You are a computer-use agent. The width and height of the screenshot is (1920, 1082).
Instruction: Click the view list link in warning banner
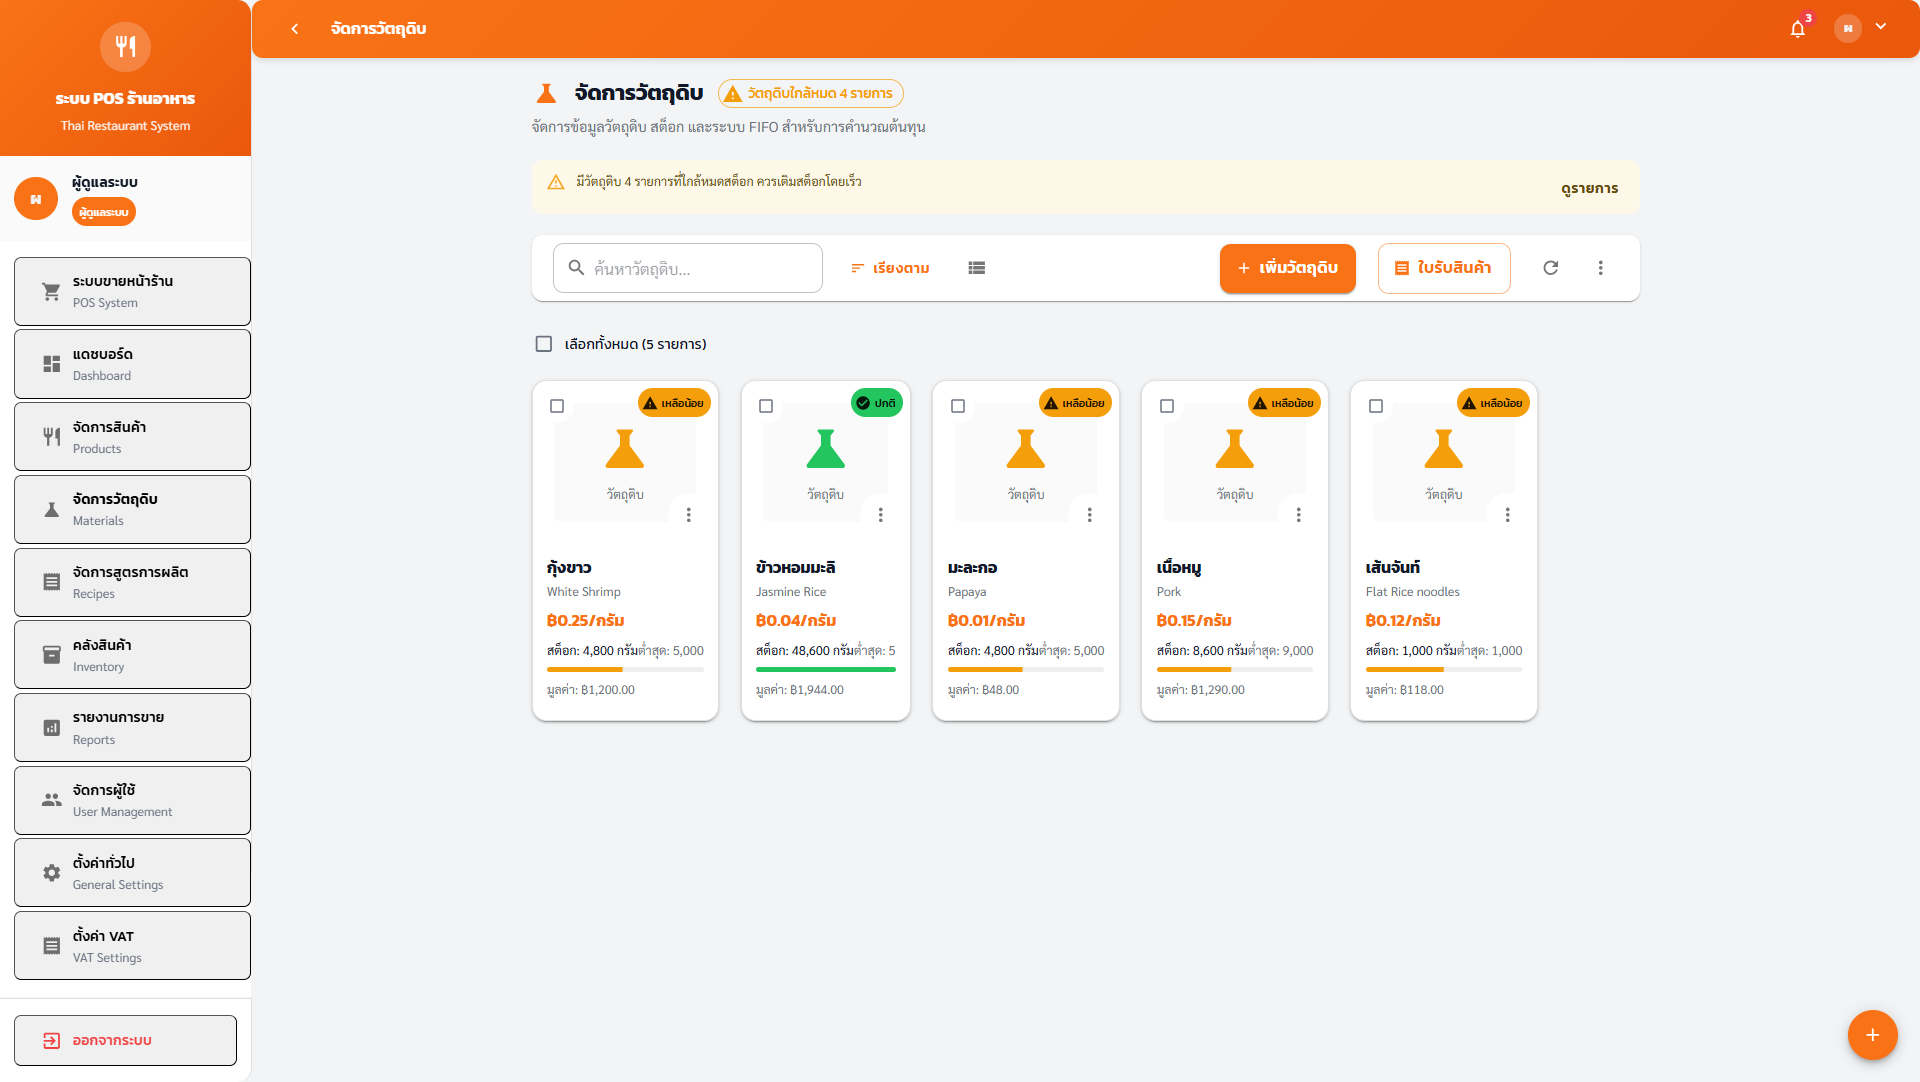pos(1589,188)
